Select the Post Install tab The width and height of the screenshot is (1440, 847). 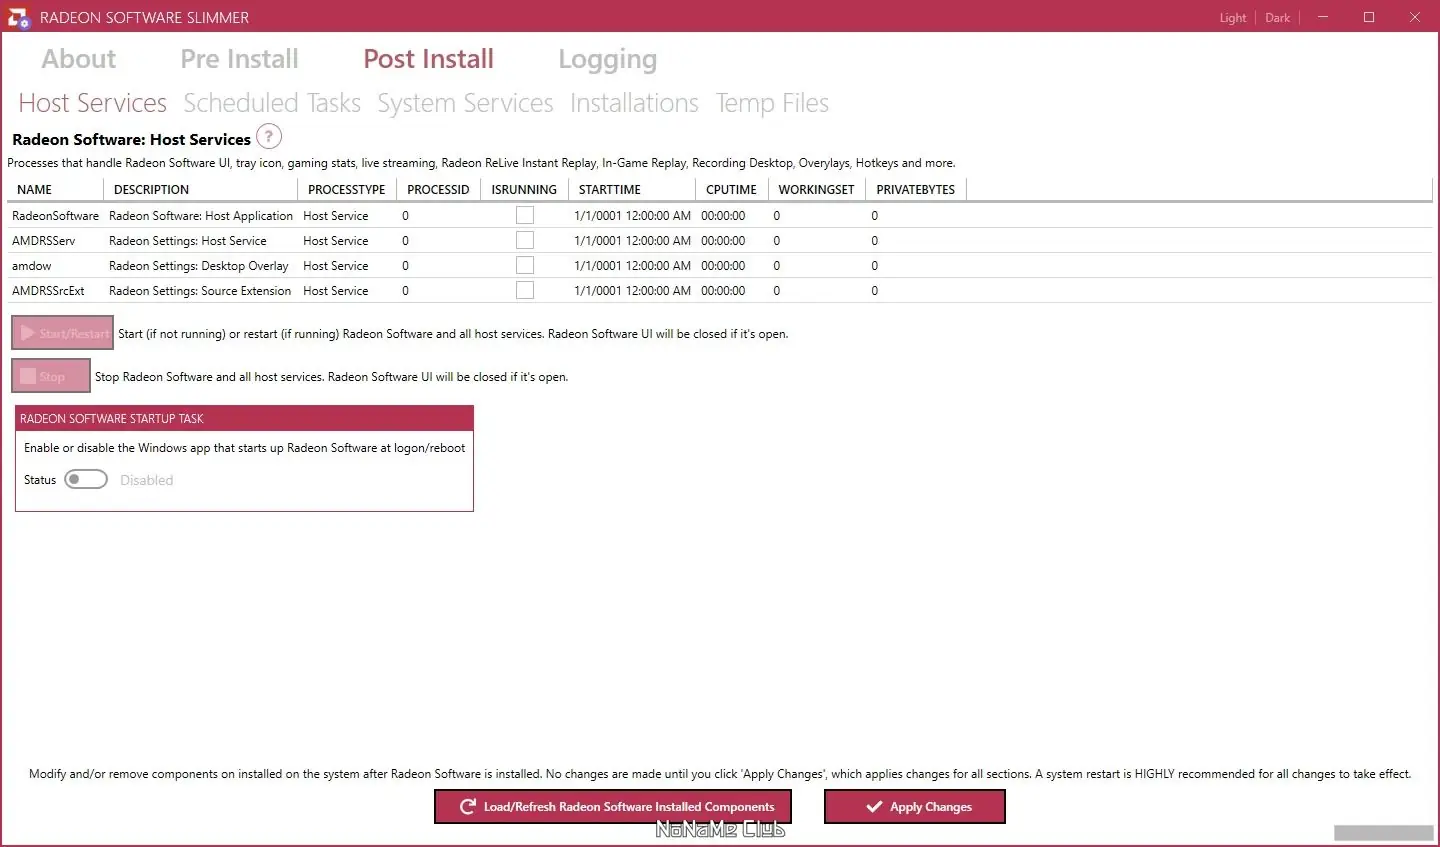click(429, 59)
